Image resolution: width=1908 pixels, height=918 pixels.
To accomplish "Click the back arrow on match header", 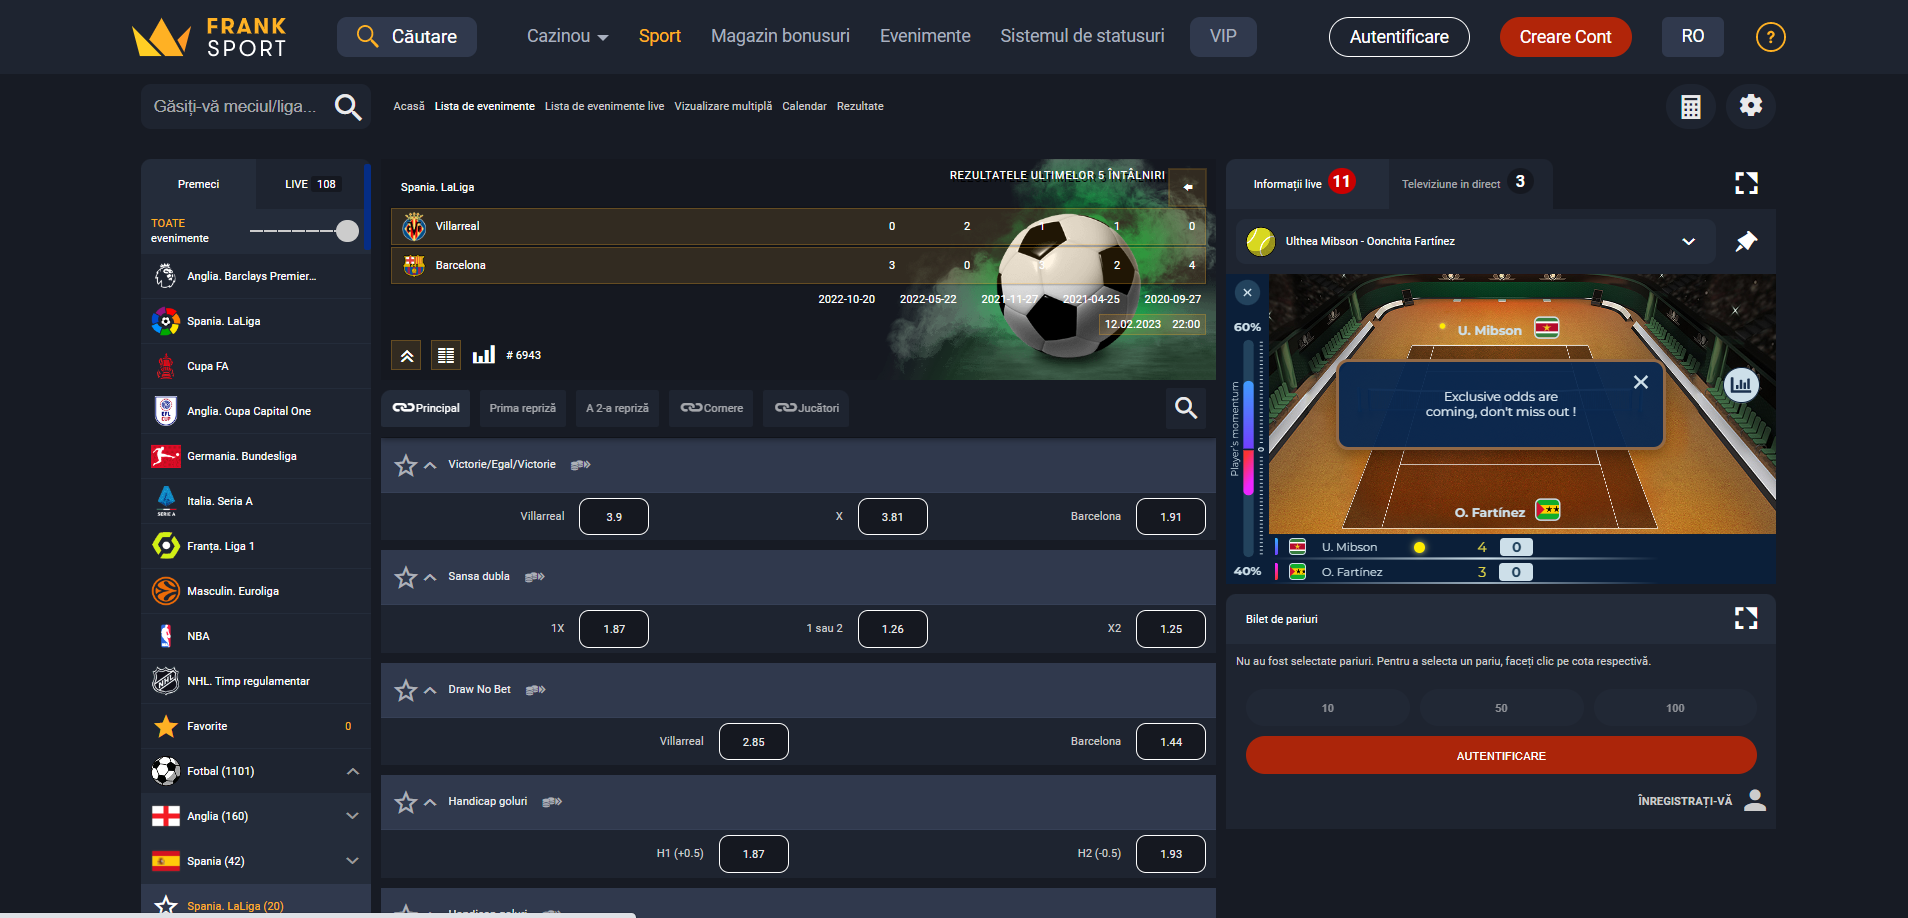I will point(1188,187).
